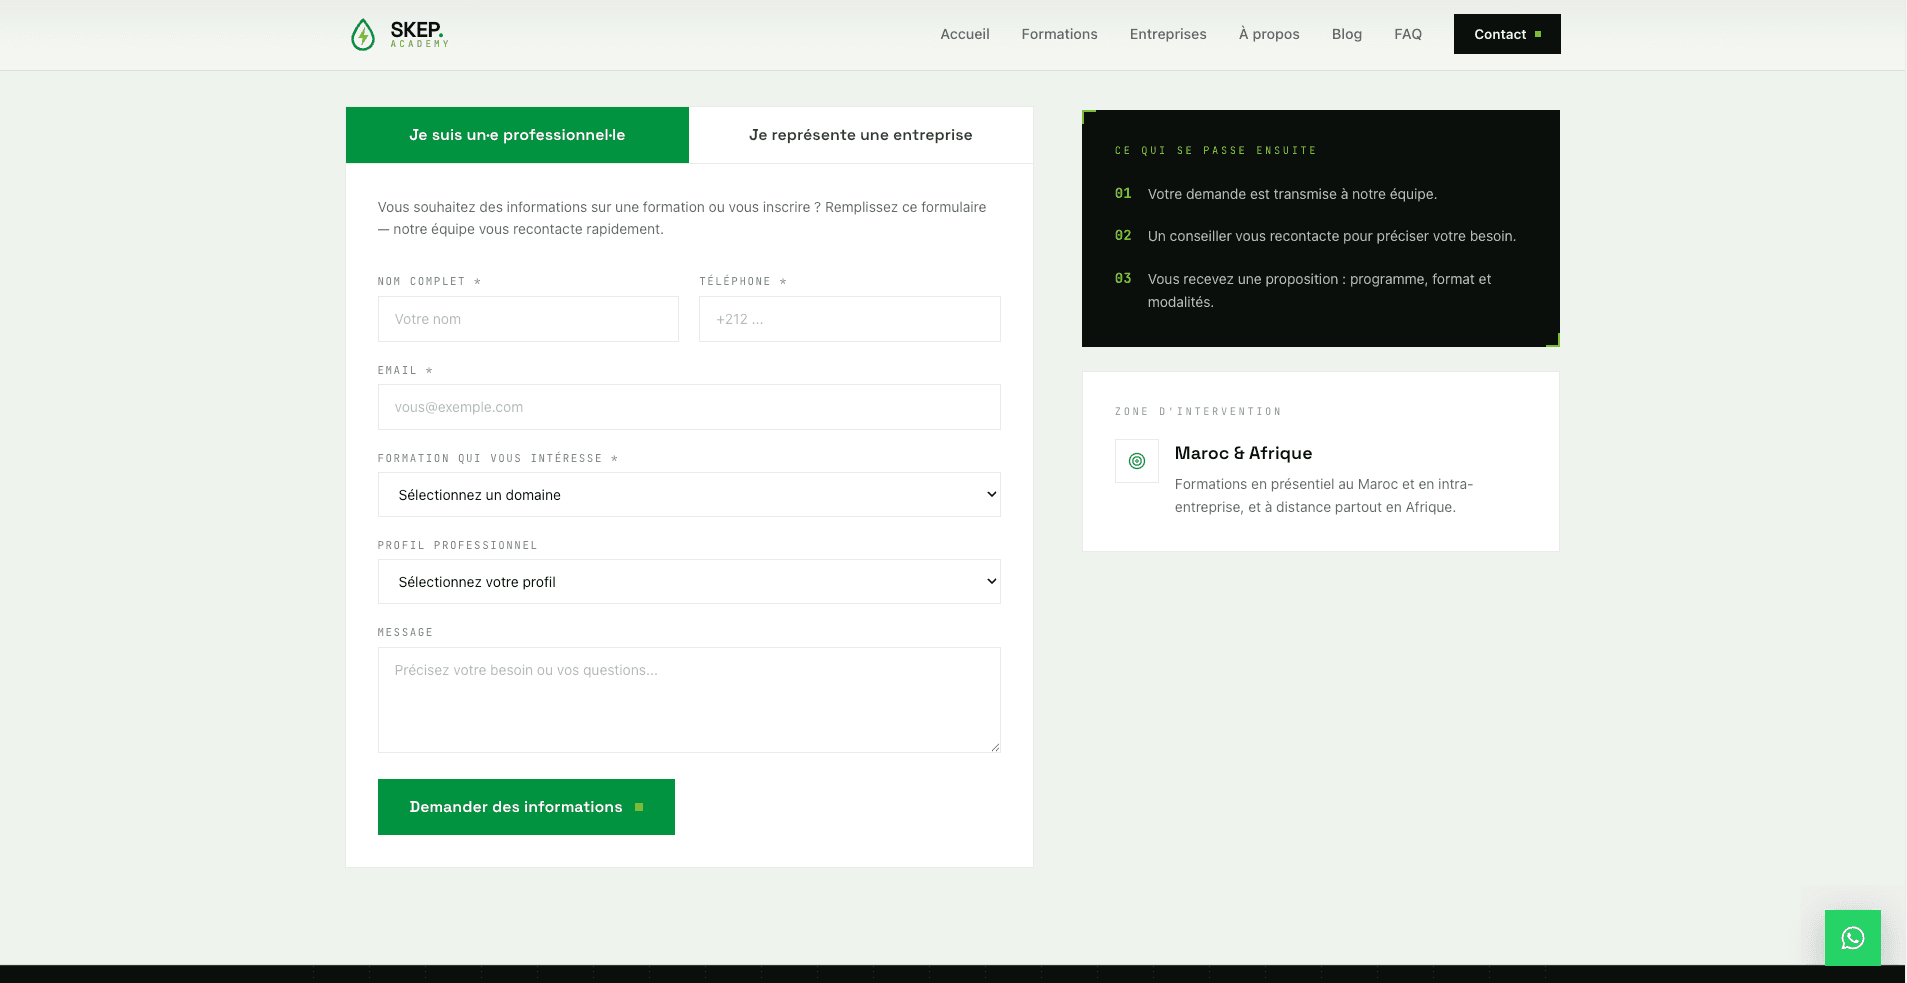Image resolution: width=1907 pixels, height=983 pixels.
Task: Expand the 'Sélectionnez un domaine' dropdown
Action: click(x=689, y=494)
